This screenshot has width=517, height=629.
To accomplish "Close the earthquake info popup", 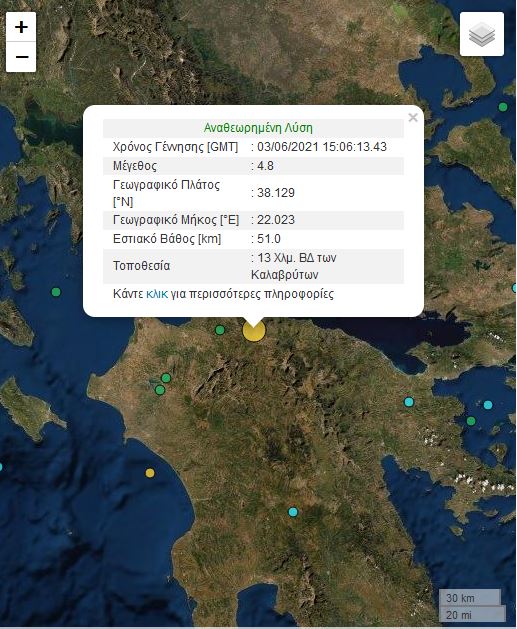I will (x=413, y=118).
